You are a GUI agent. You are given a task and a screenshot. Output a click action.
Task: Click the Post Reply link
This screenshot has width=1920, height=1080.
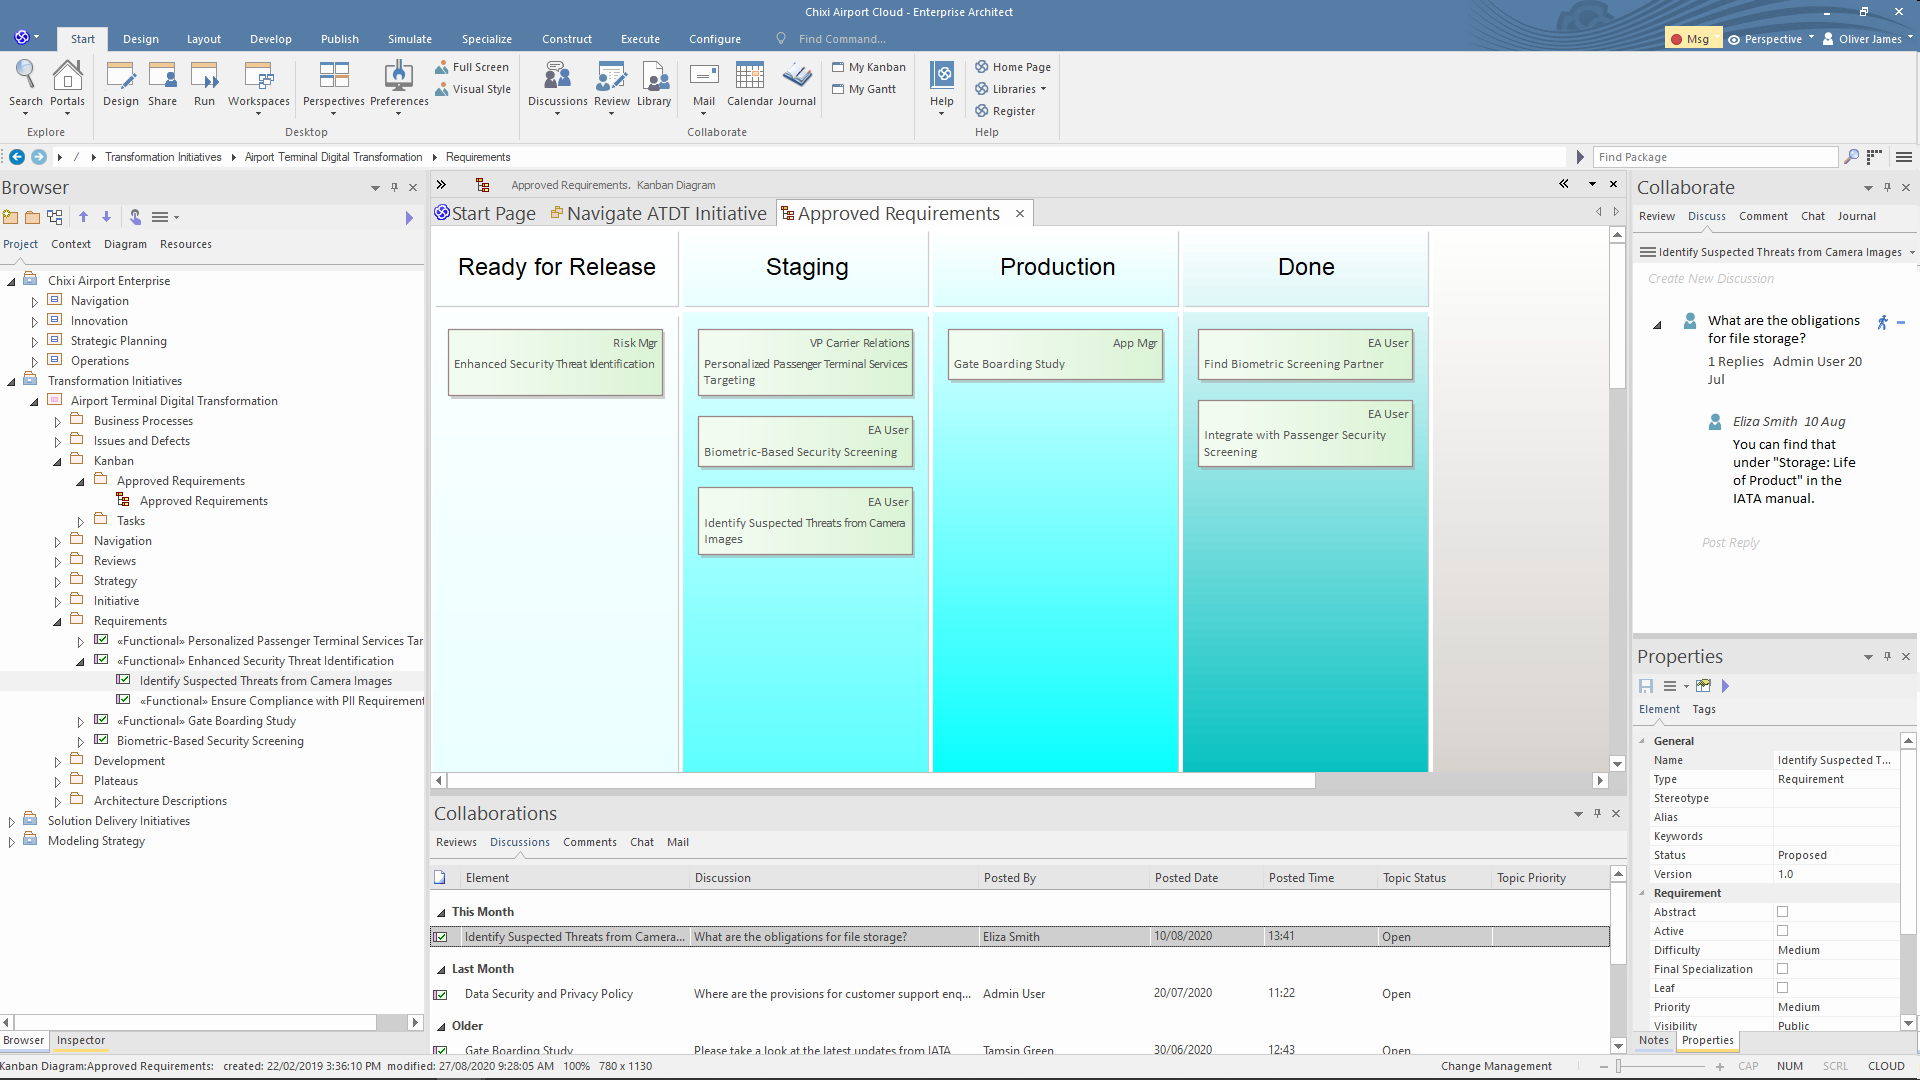tap(1730, 542)
